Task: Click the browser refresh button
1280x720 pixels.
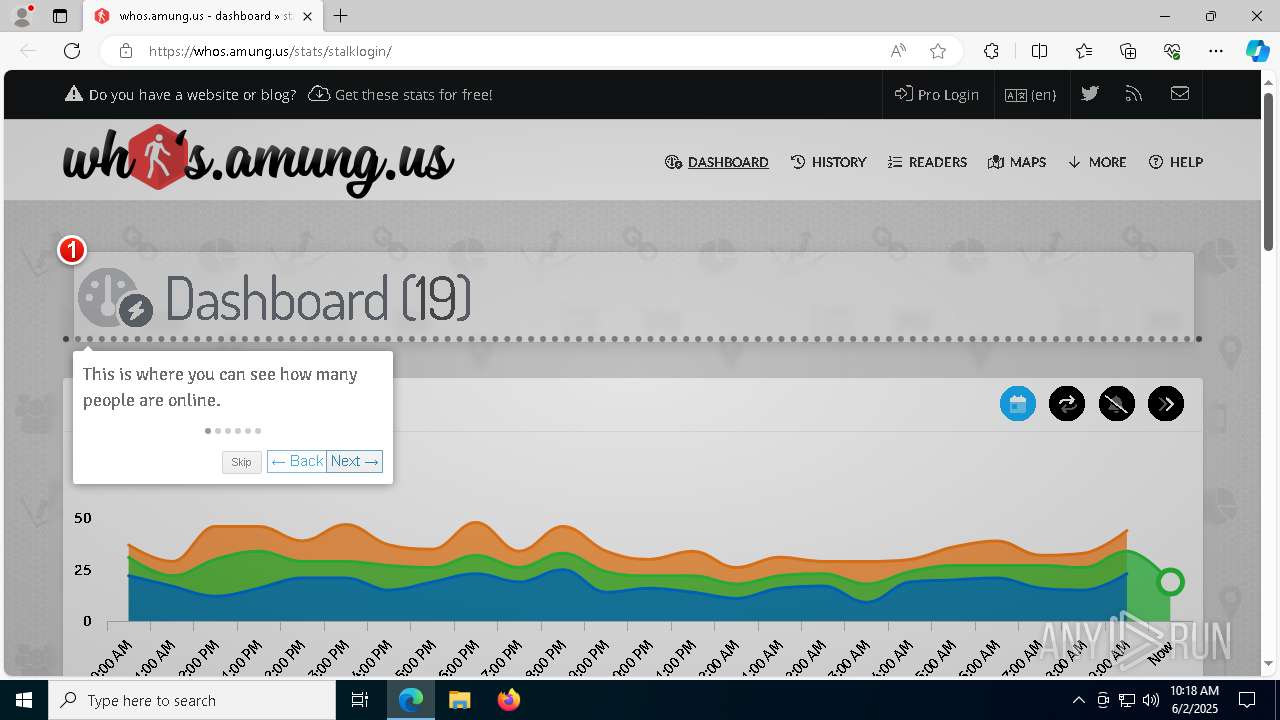Action: pos(72,51)
